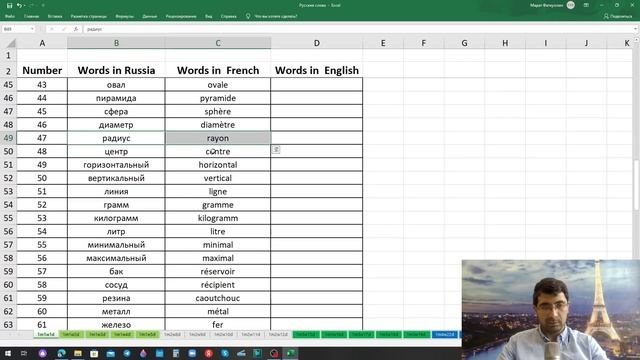Image resolution: width=640 pixels, height=360 pixels.
Task: Open the Рецензирование ribbon tab
Action: click(x=181, y=16)
